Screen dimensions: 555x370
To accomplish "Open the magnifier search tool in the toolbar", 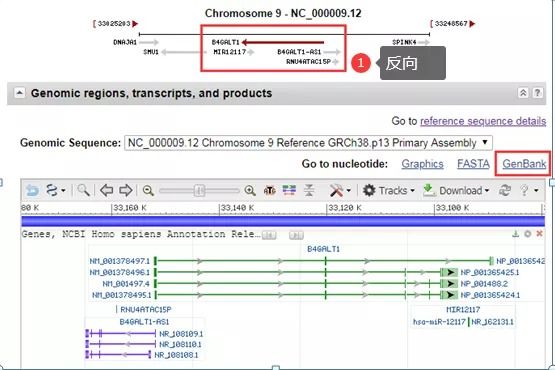I will click(84, 190).
